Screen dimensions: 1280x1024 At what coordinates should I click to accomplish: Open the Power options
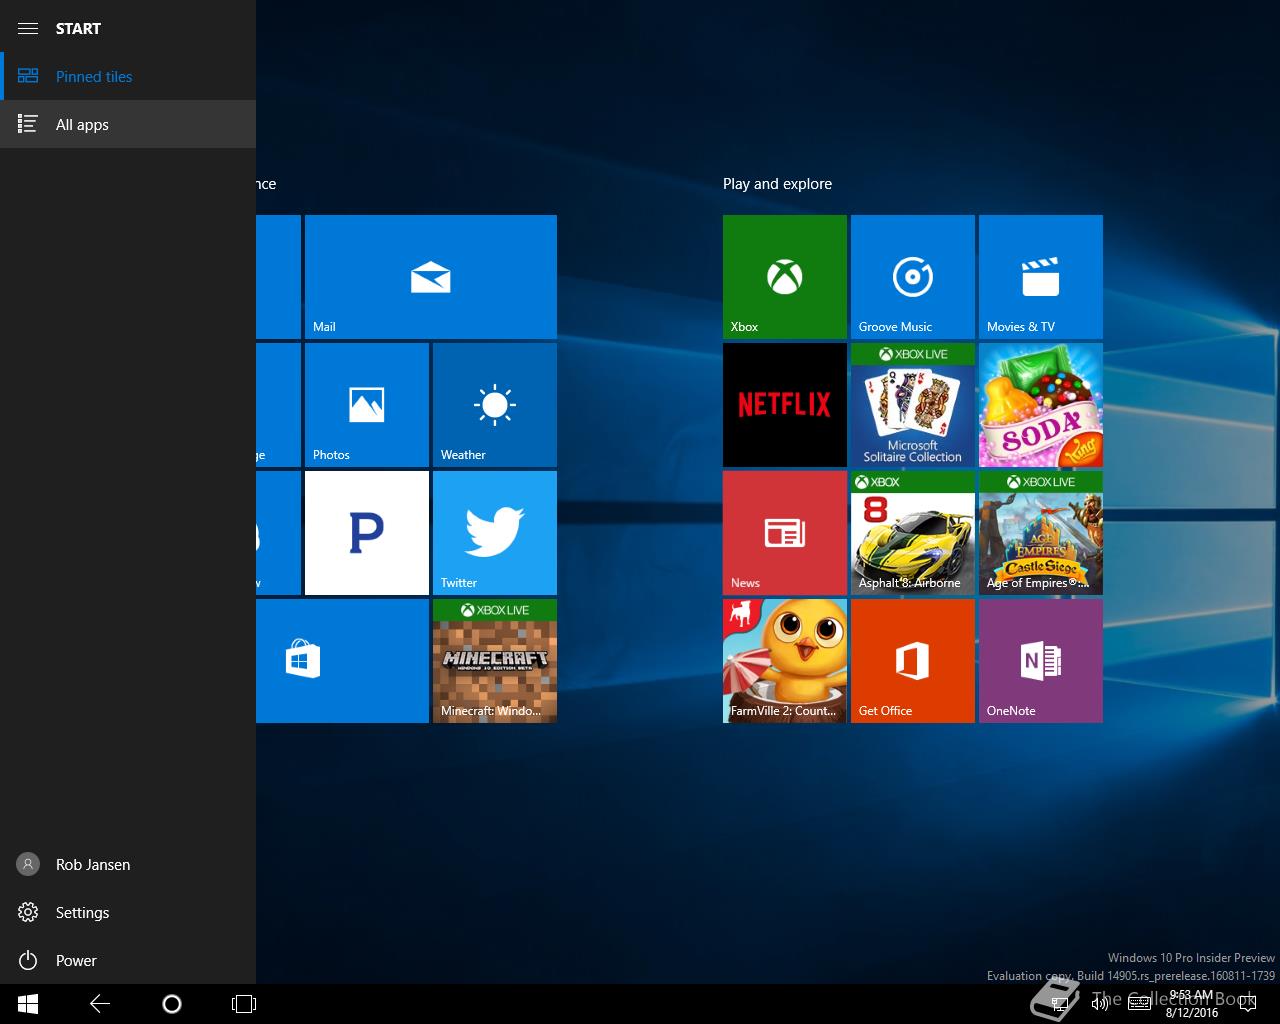pos(128,960)
